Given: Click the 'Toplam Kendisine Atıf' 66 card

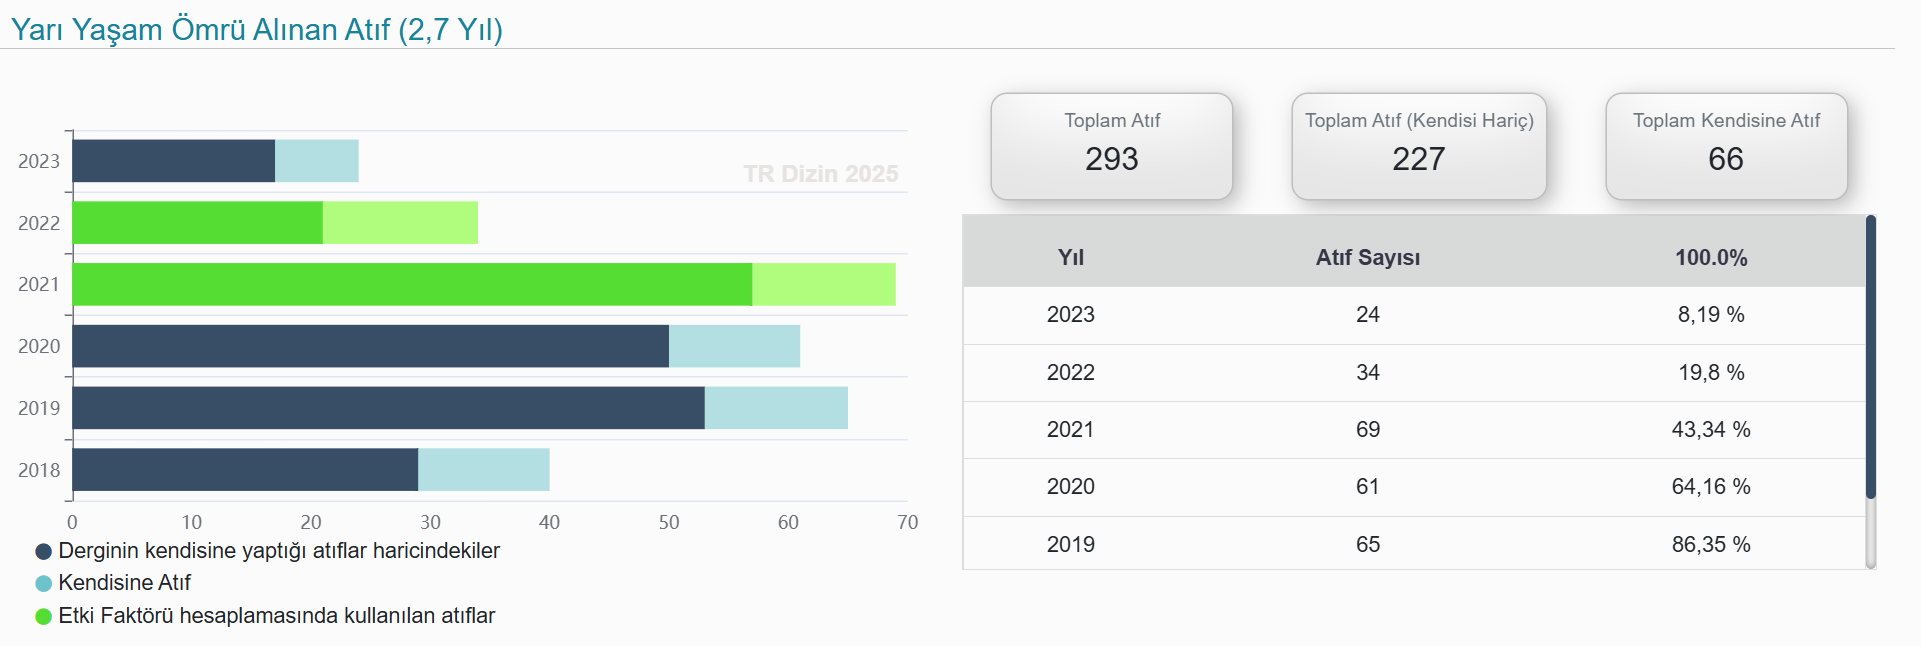Looking at the screenshot, I should click(1725, 146).
